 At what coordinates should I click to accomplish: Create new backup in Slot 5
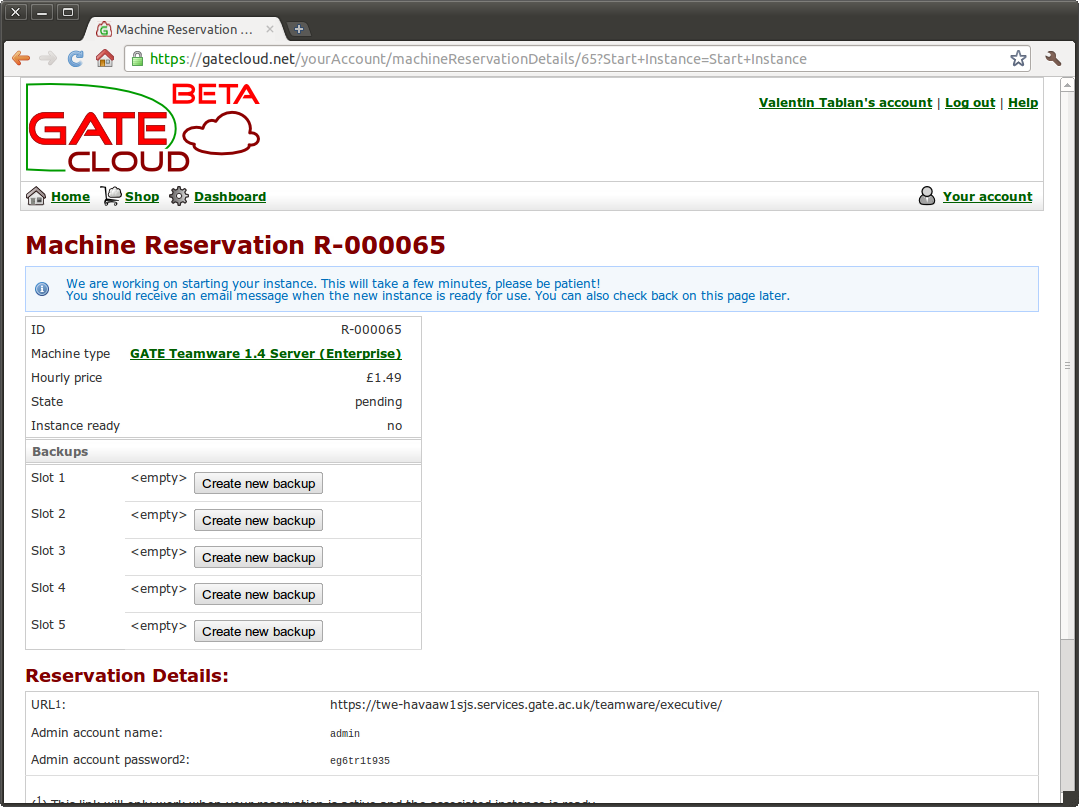pos(259,632)
